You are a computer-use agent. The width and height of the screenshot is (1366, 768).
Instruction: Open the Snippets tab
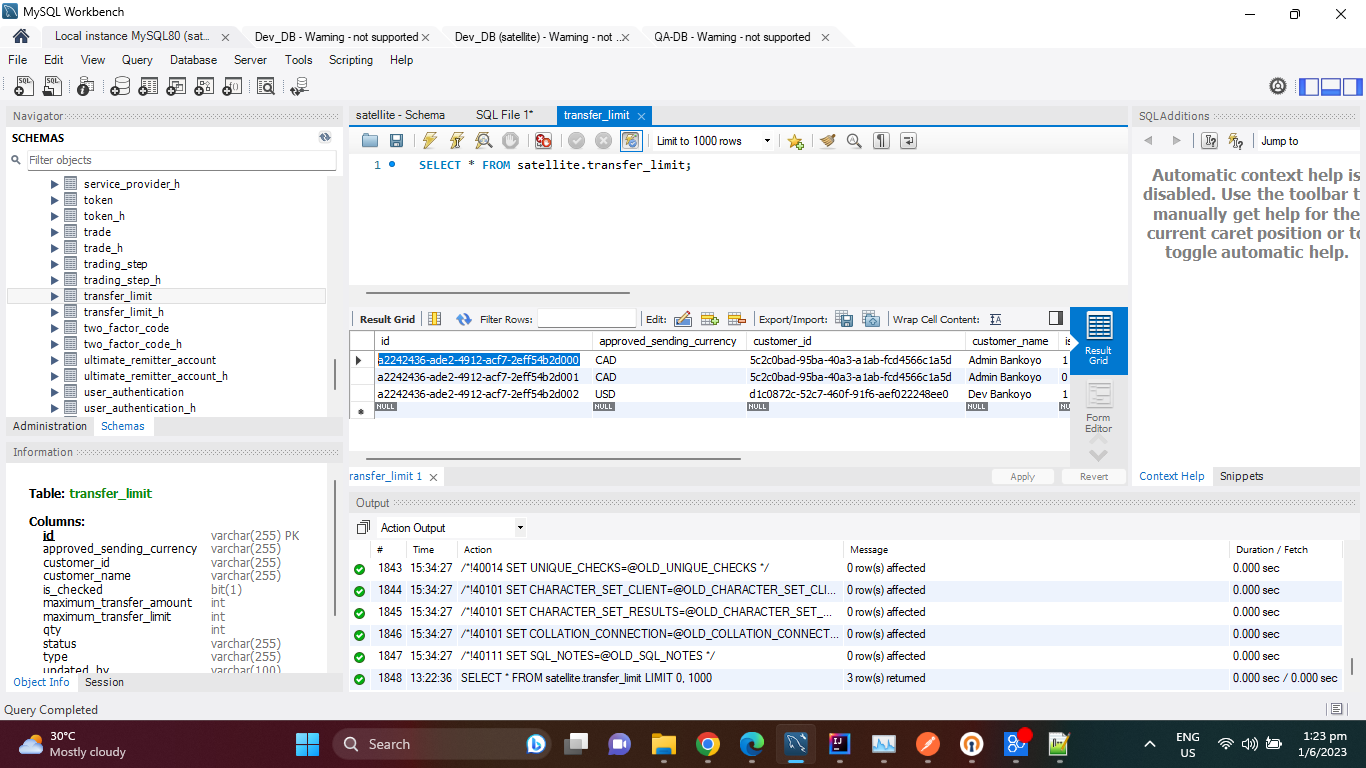1241,476
